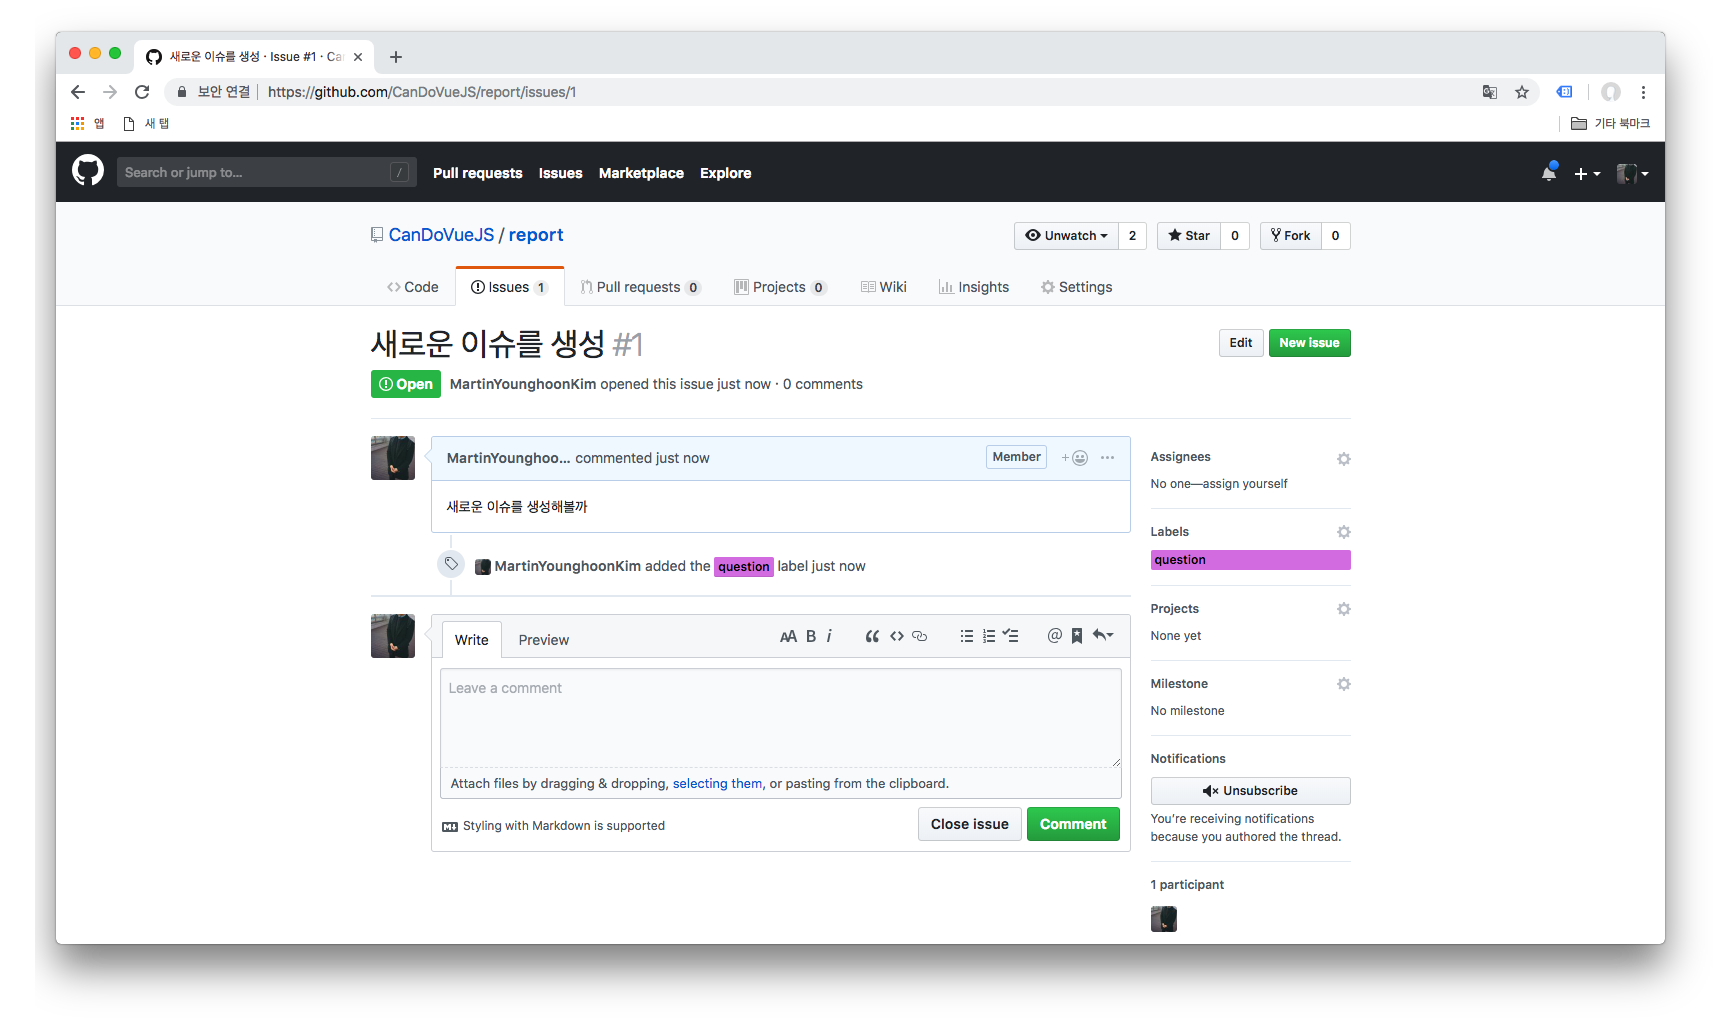The height and width of the screenshot is (1024, 1721).
Task: Add a task list
Action: [1011, 636]
